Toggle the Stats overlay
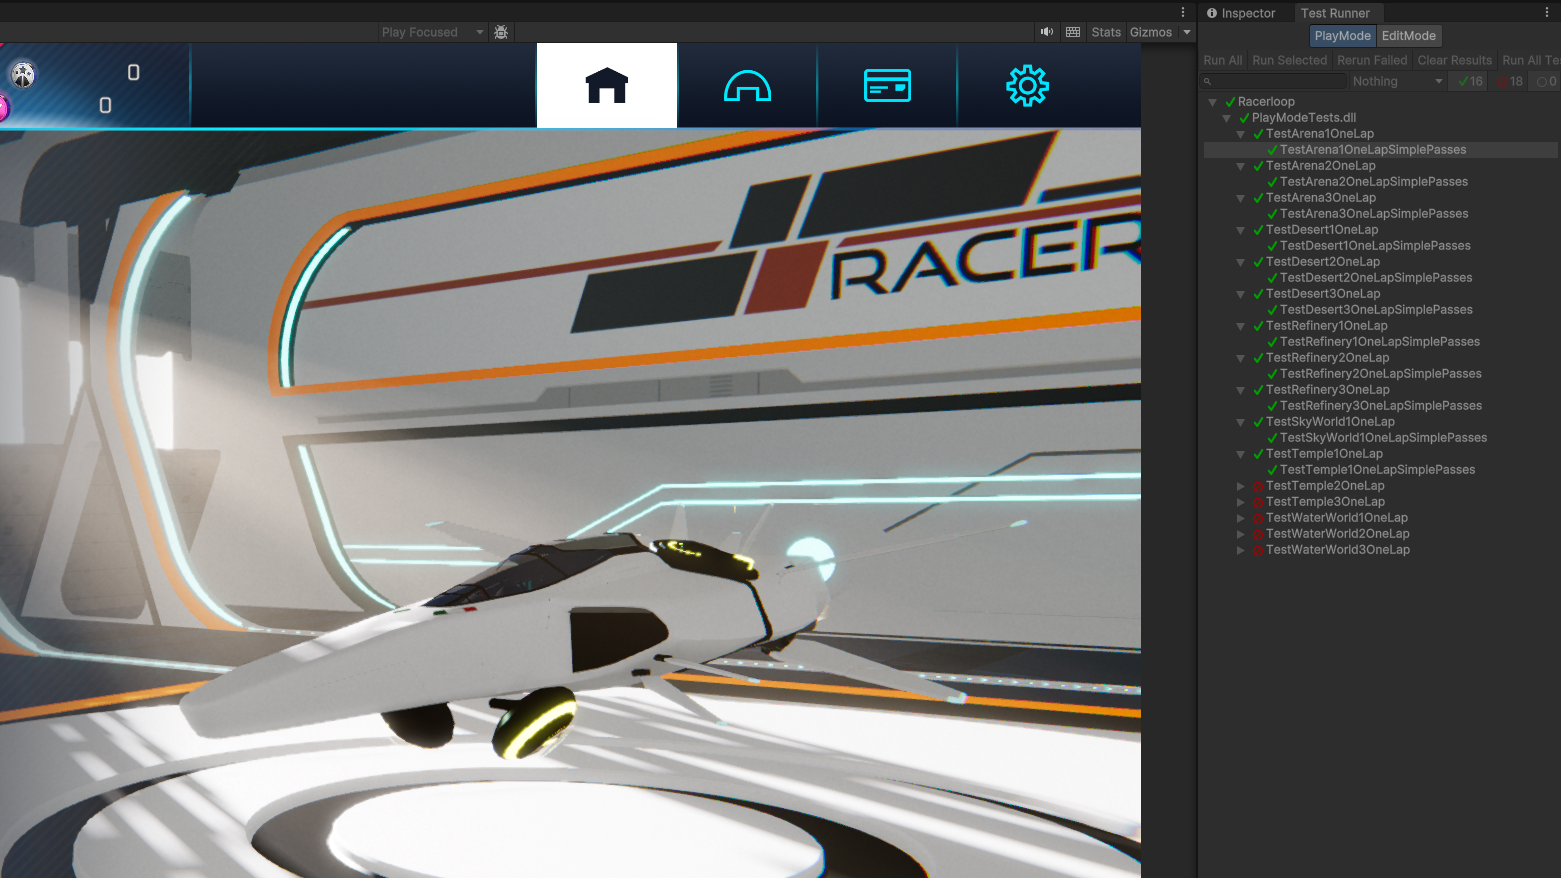Screen dimensions: 1561x878 1106,32
